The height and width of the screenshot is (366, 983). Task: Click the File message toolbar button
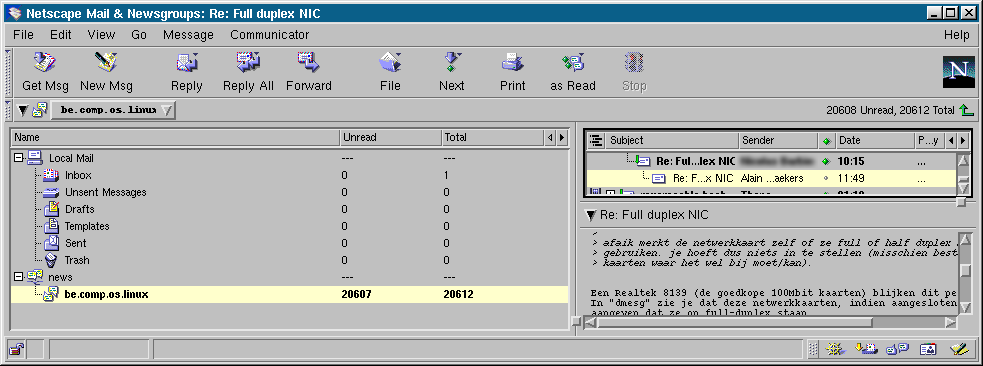(x=390, y=72)
